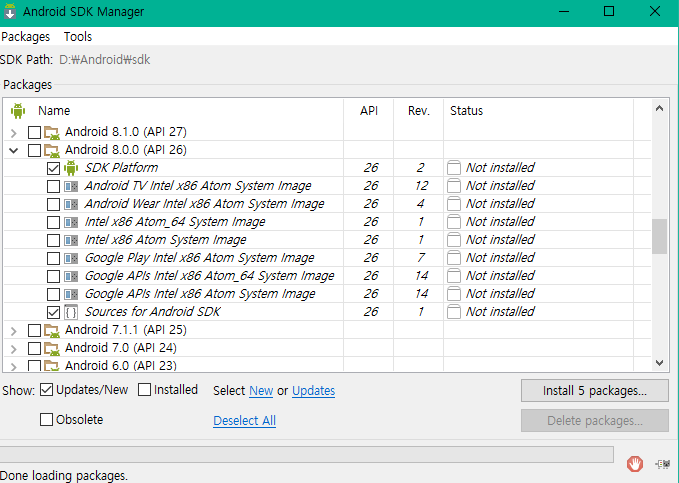Click the icon beside Google APIs Intel x86 Atom System Image
Image resolution: width=679 pixels, height=483 pixels.
coord(71,294)
